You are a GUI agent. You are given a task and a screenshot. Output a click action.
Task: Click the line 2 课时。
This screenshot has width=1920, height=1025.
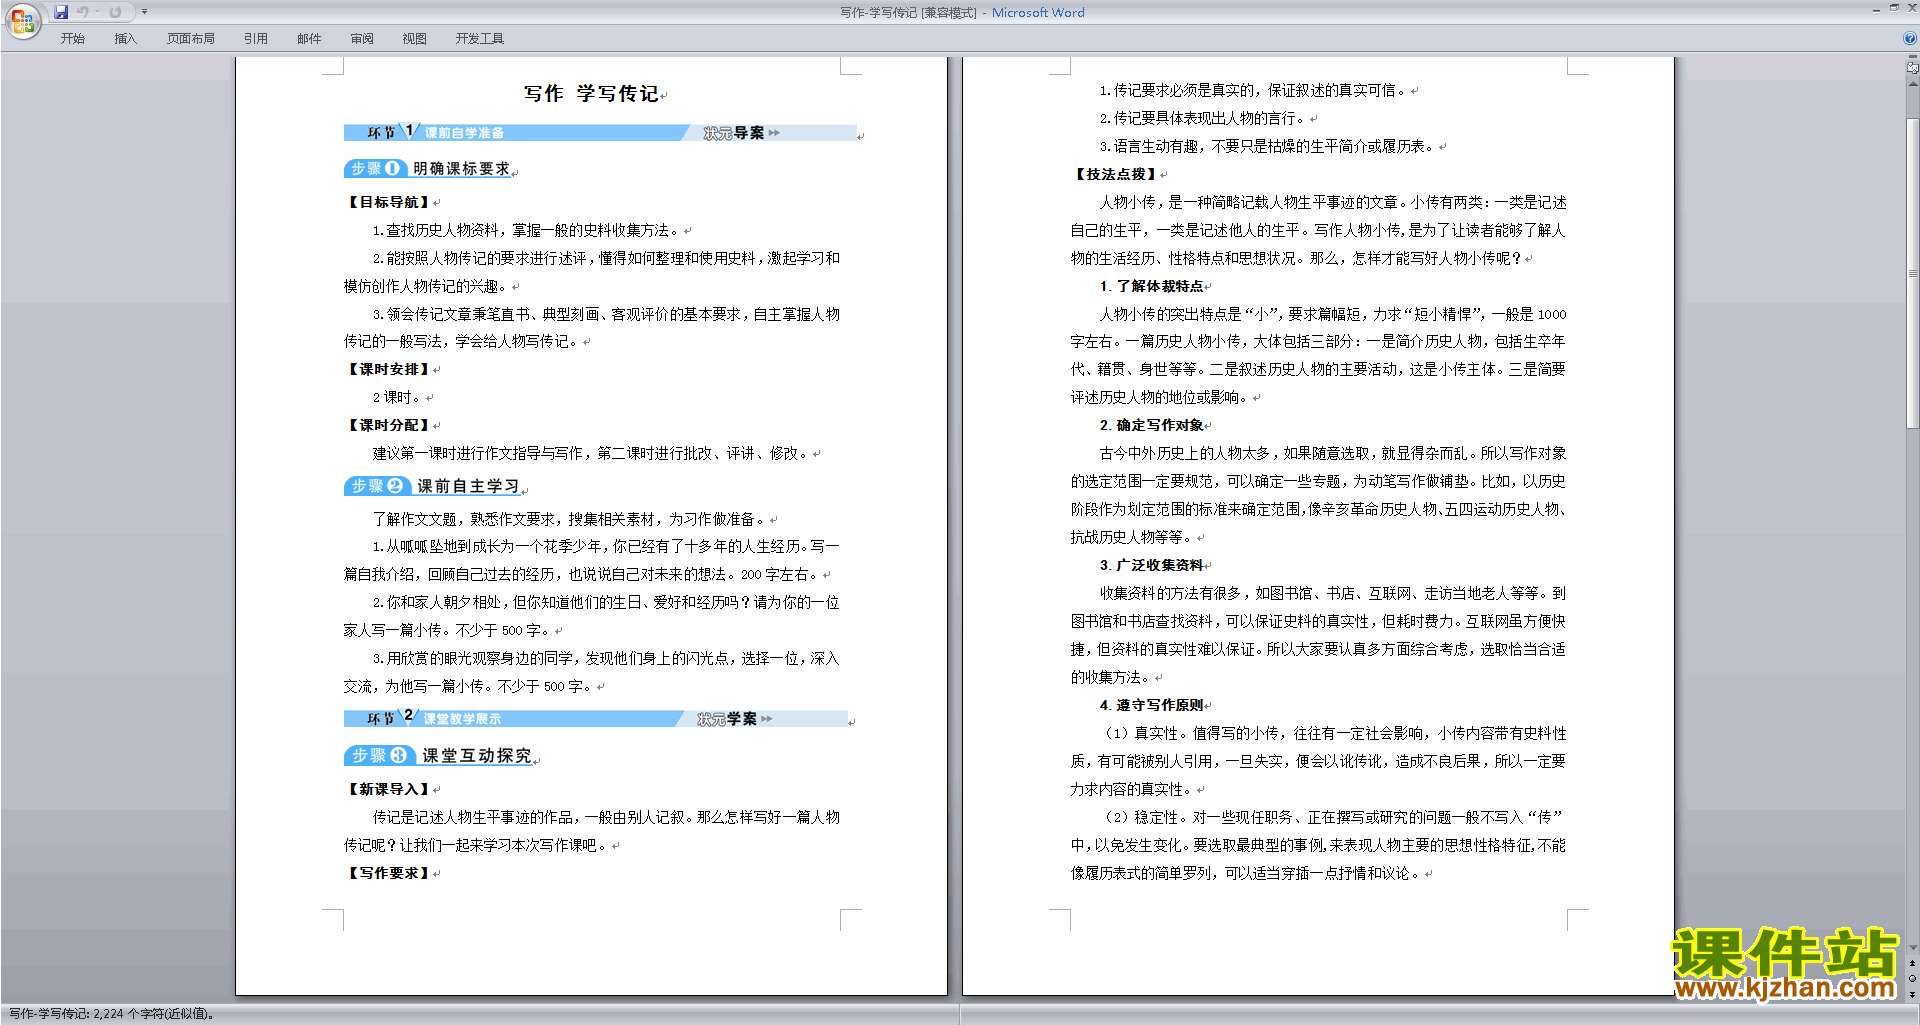coord(397,397)
